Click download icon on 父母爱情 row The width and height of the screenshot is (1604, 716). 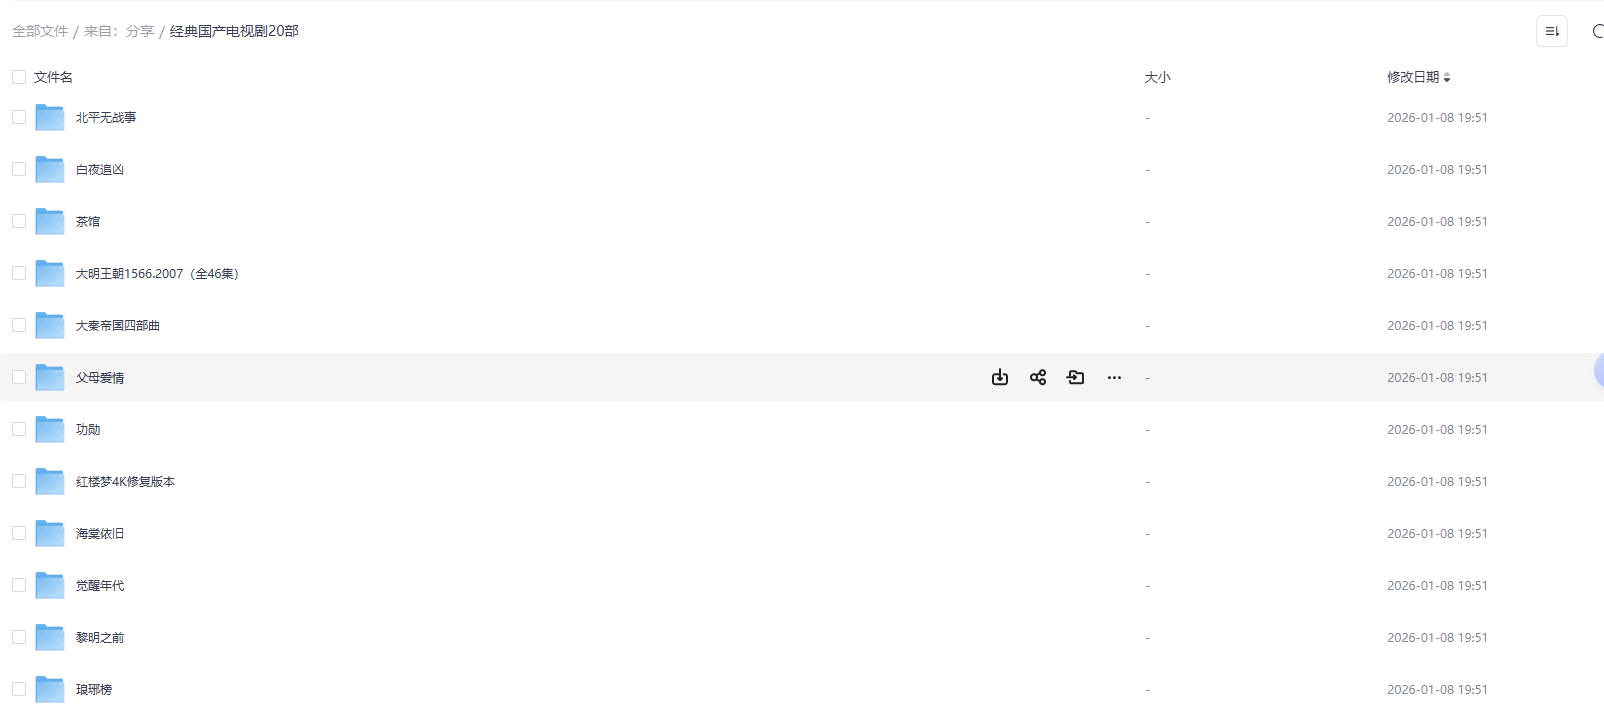[1000, 377]
